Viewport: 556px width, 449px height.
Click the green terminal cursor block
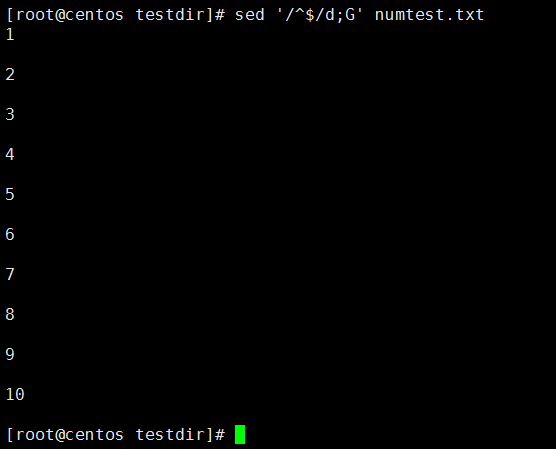tap(240, 434)
